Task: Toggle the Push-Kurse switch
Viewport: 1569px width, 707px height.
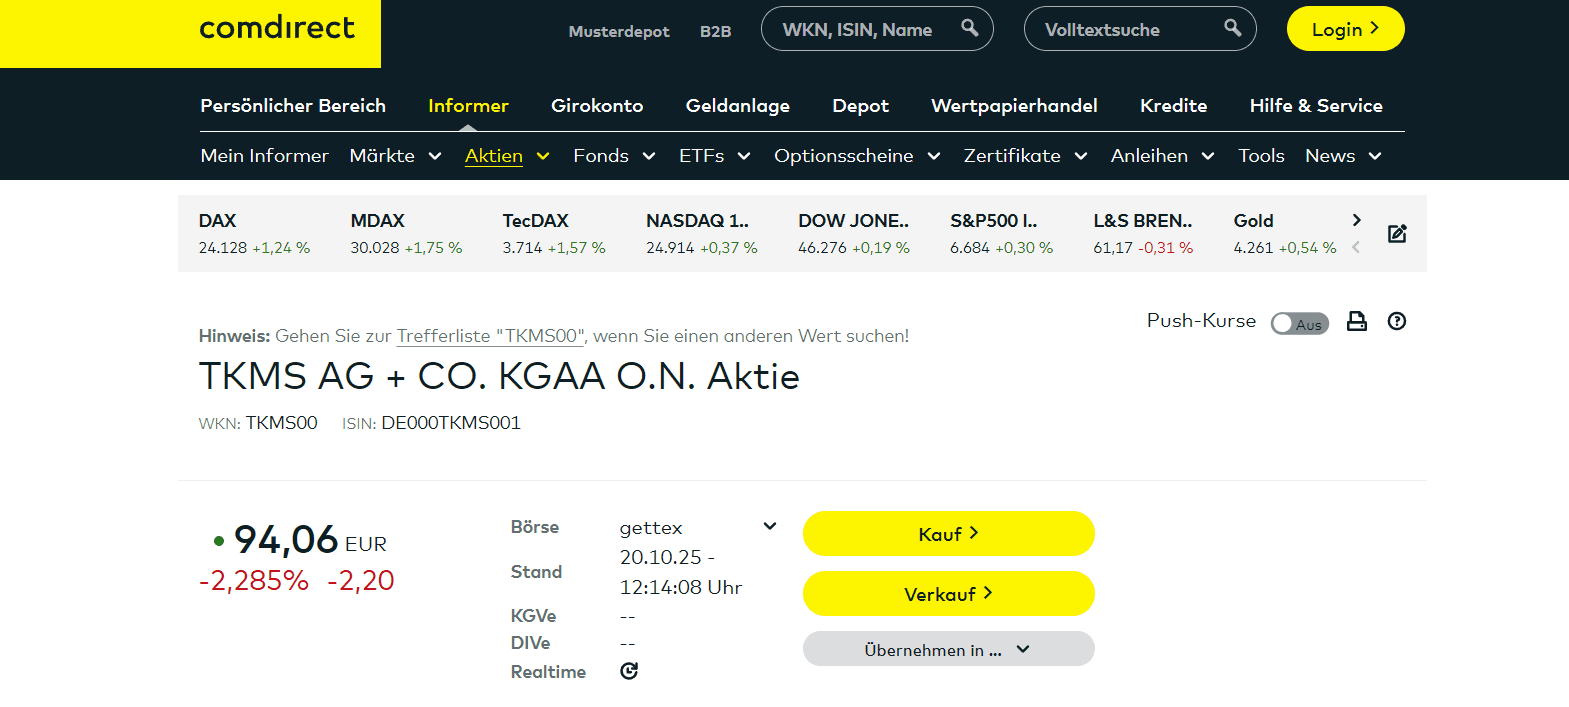Action: click(x=1299, y=323)
